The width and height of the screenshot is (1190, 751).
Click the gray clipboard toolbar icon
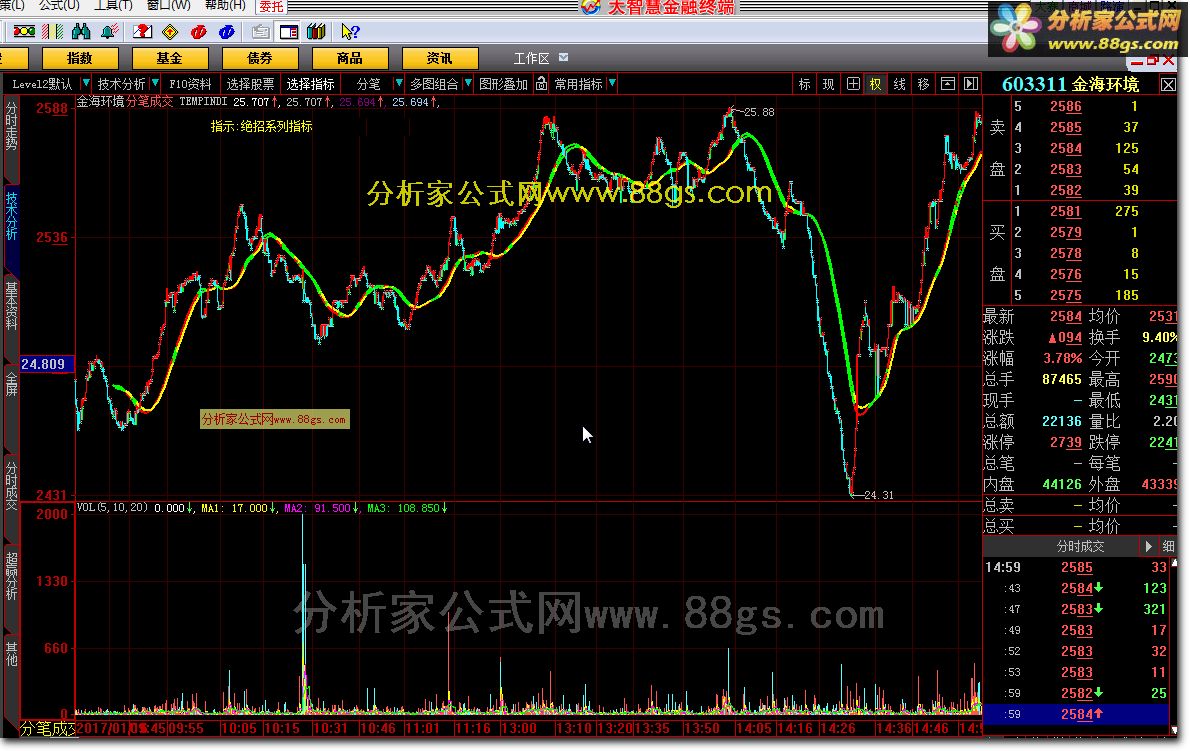[x=260, y=32]
